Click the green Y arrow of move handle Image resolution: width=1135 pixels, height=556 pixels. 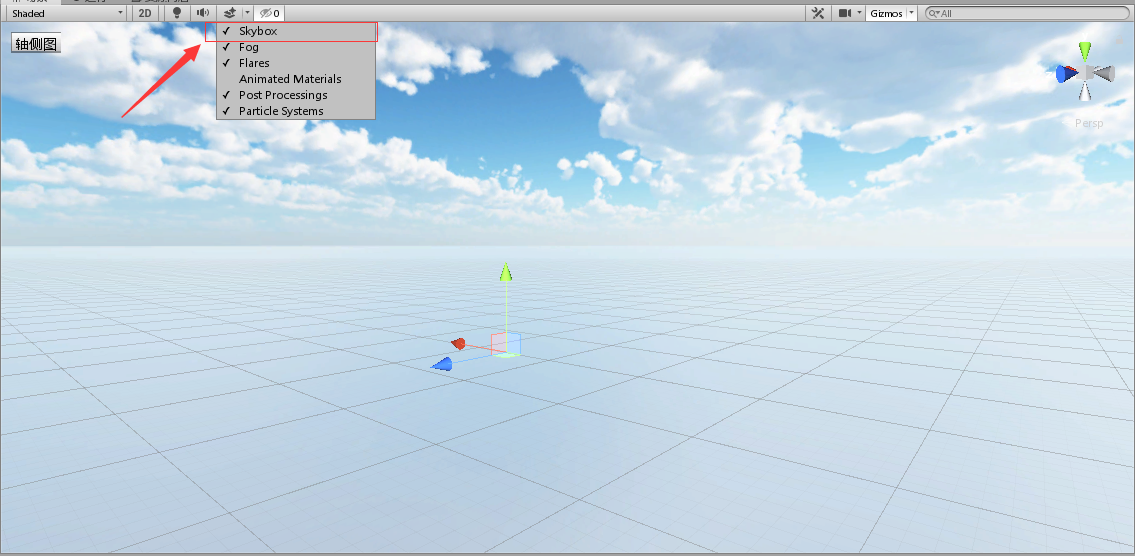(x=506, y=271)
